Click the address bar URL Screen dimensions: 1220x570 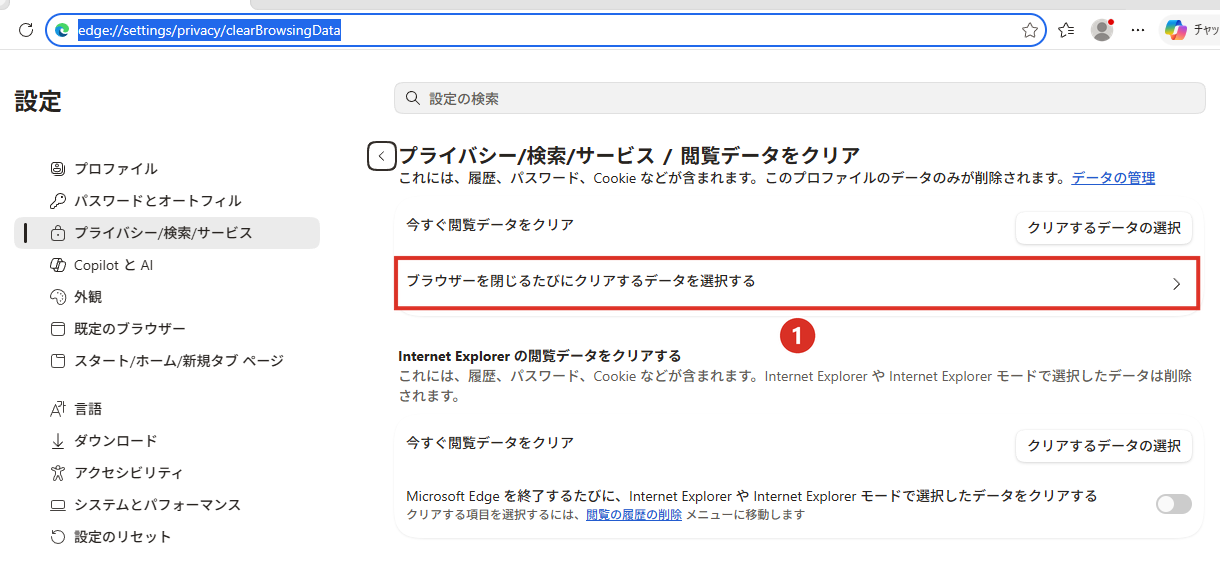210,30
